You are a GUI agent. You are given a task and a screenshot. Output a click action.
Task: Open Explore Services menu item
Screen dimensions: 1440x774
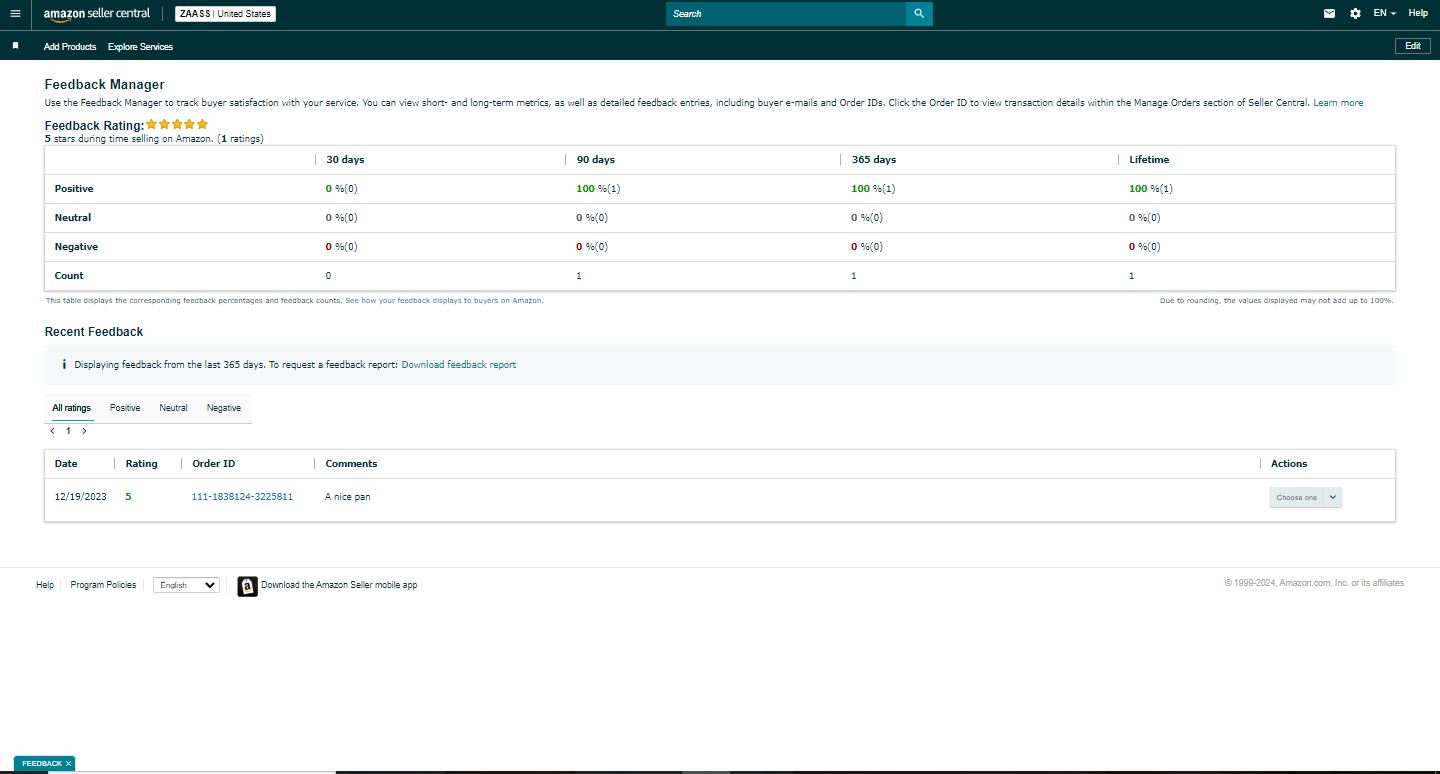tap(140, 47)
